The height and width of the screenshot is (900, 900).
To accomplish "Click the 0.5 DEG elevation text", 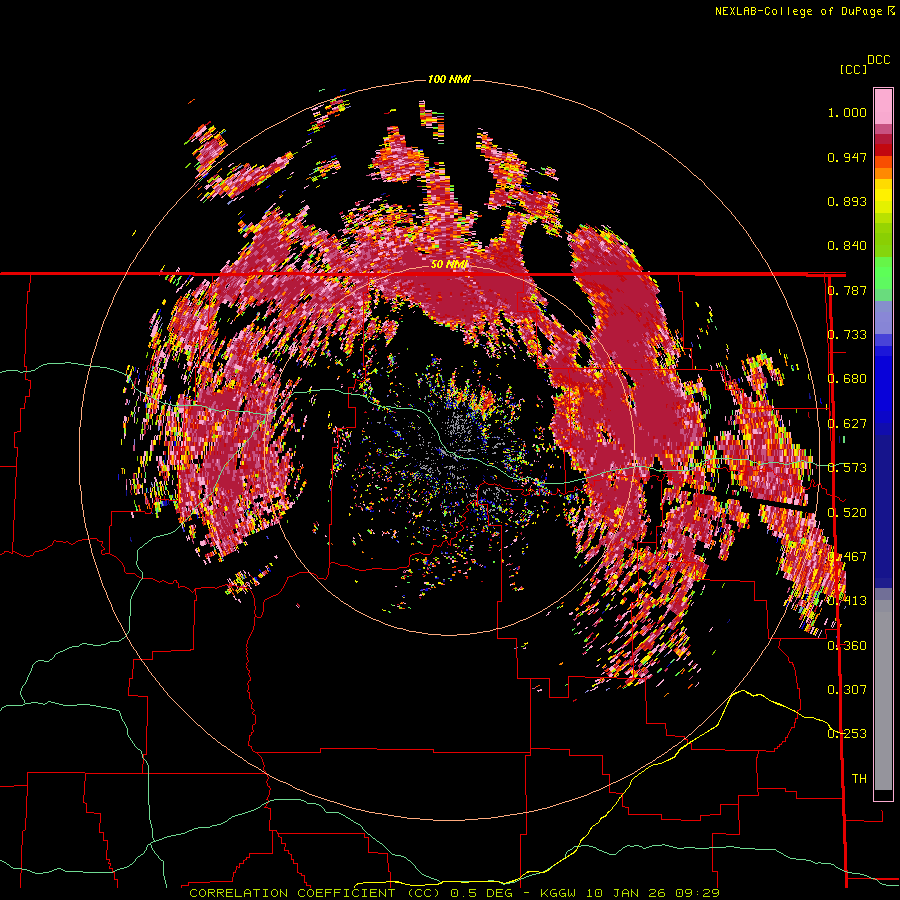I will pyautogui.click(x=481, y=893).
